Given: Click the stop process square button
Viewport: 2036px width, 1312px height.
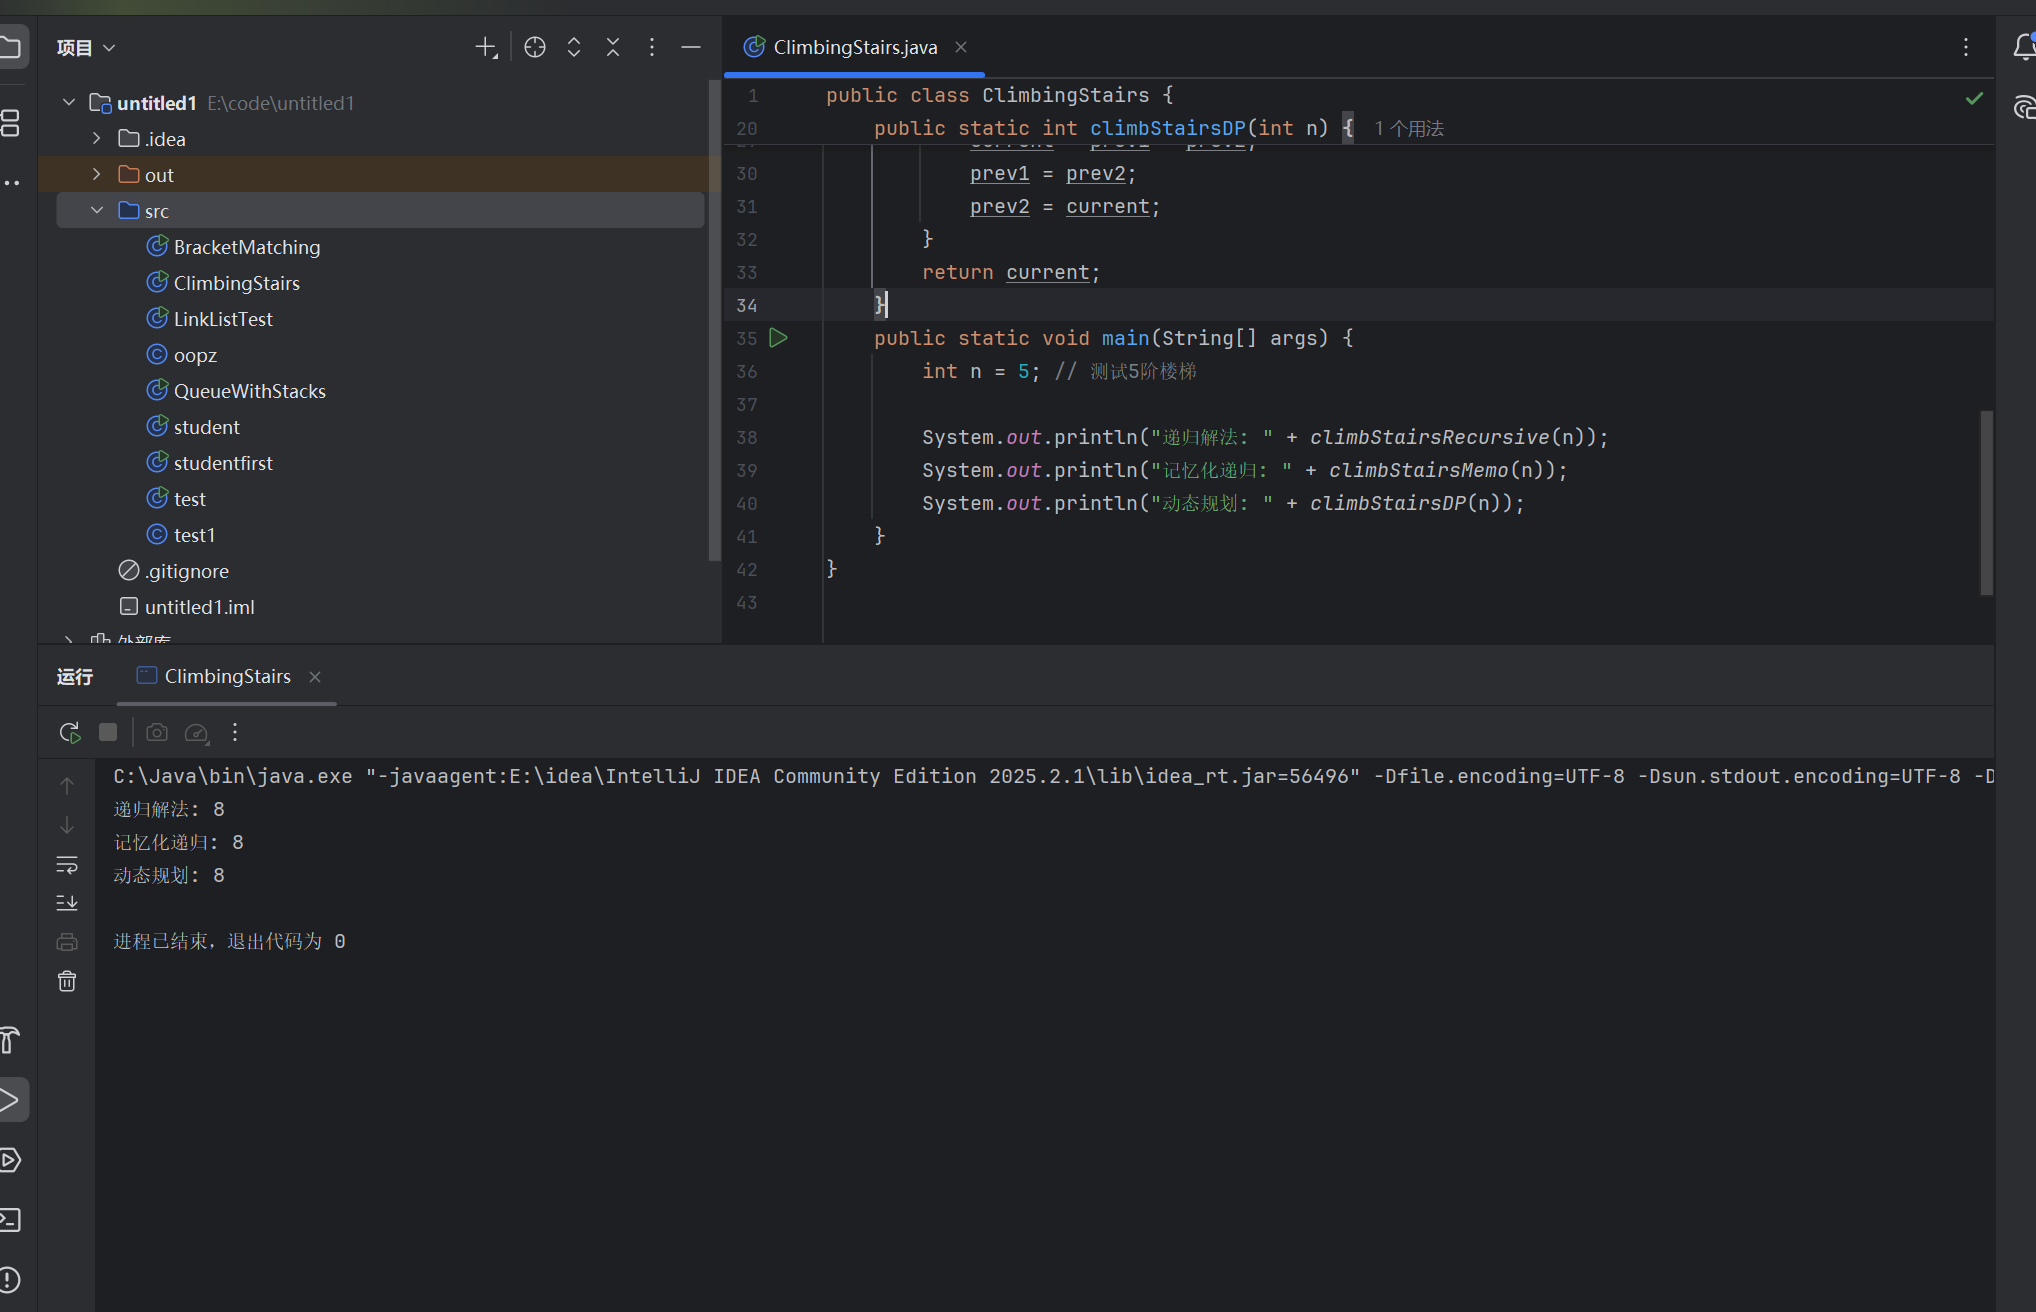Looking at the screenshot, I should click(x=108, y=733).
